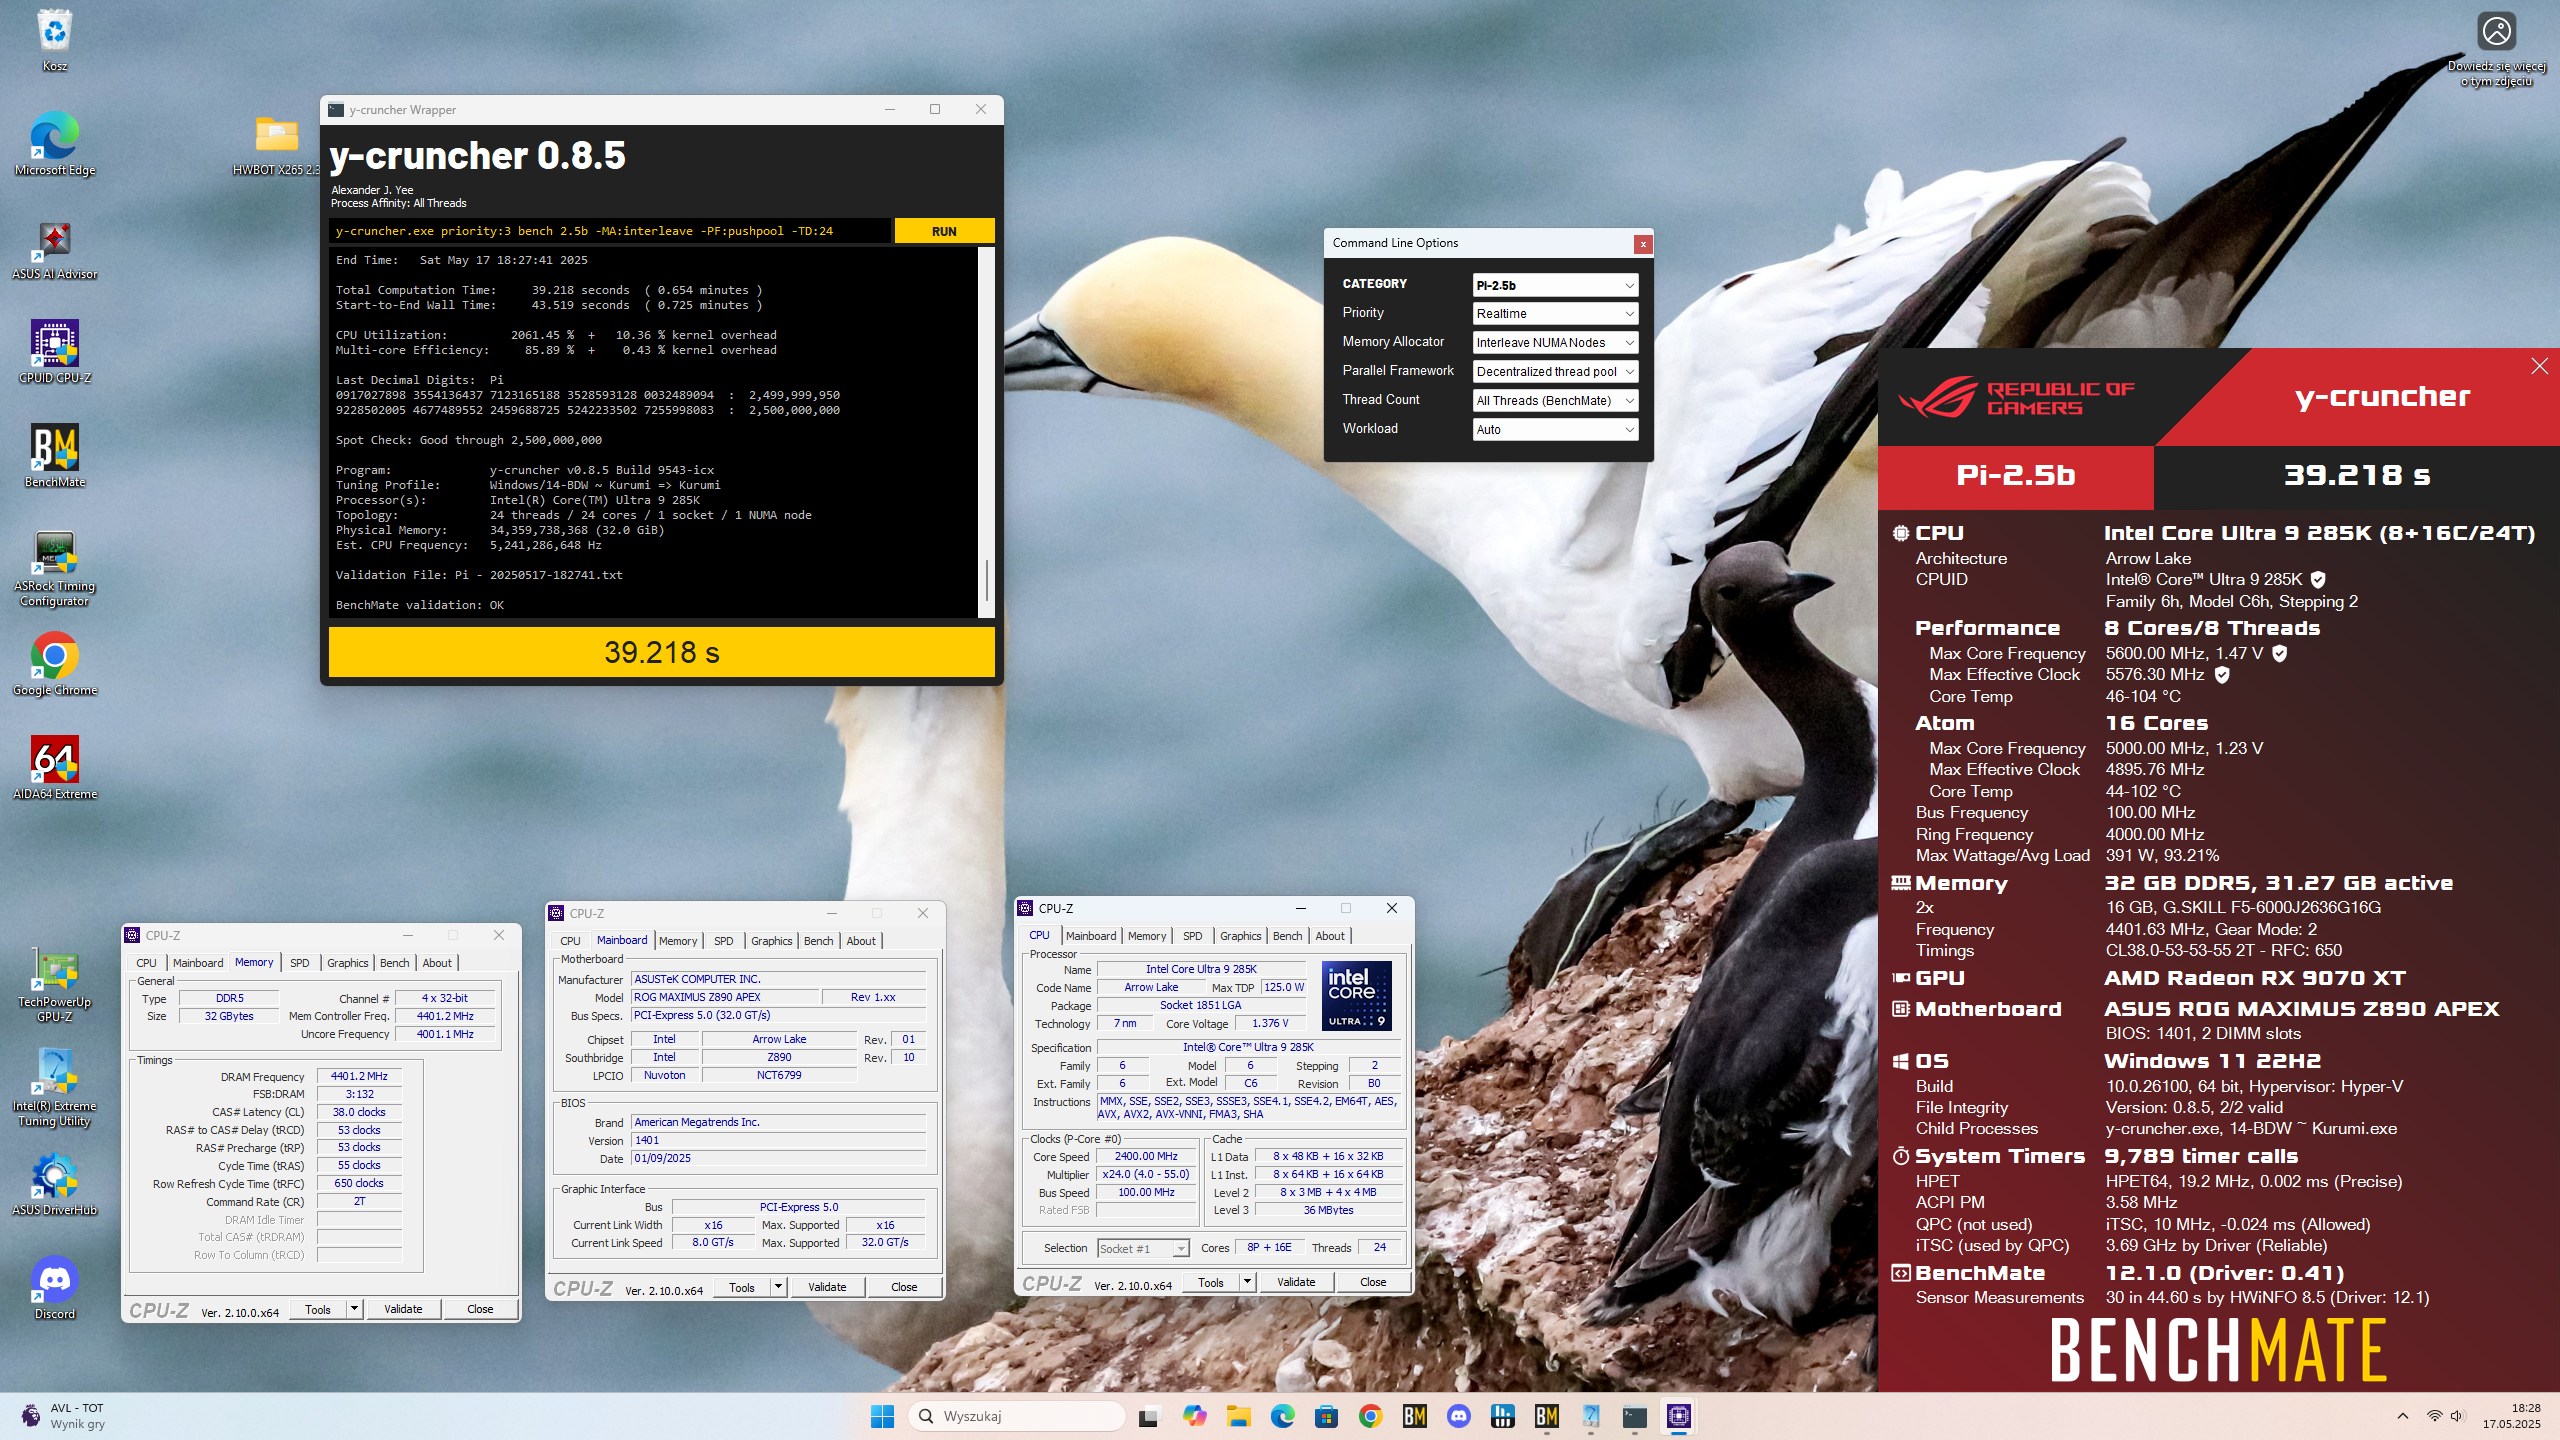Open the HWBOT X265 desktop folder
The width and height of the screenshot is (2560, 1440).
coord(276,144)
